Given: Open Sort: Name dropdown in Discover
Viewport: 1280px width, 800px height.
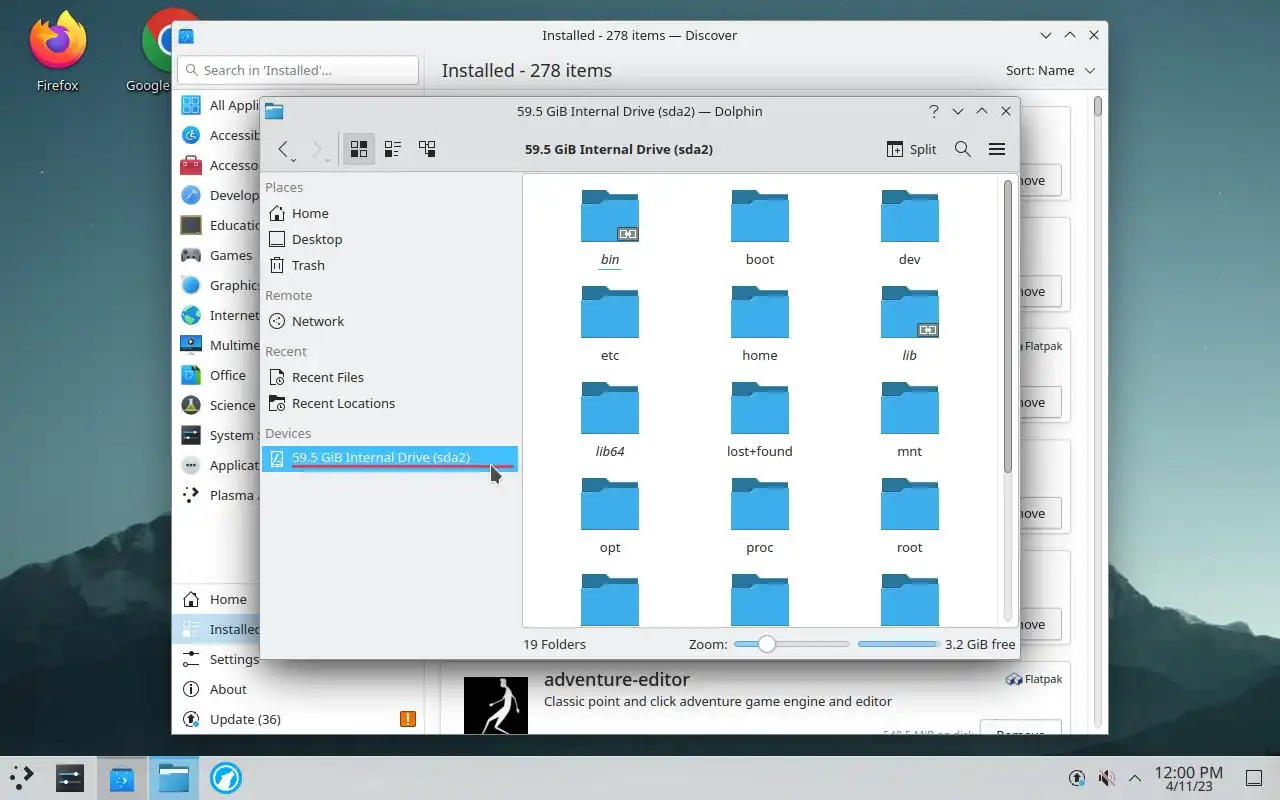Looking at the screenshot, I should 1050,70.
